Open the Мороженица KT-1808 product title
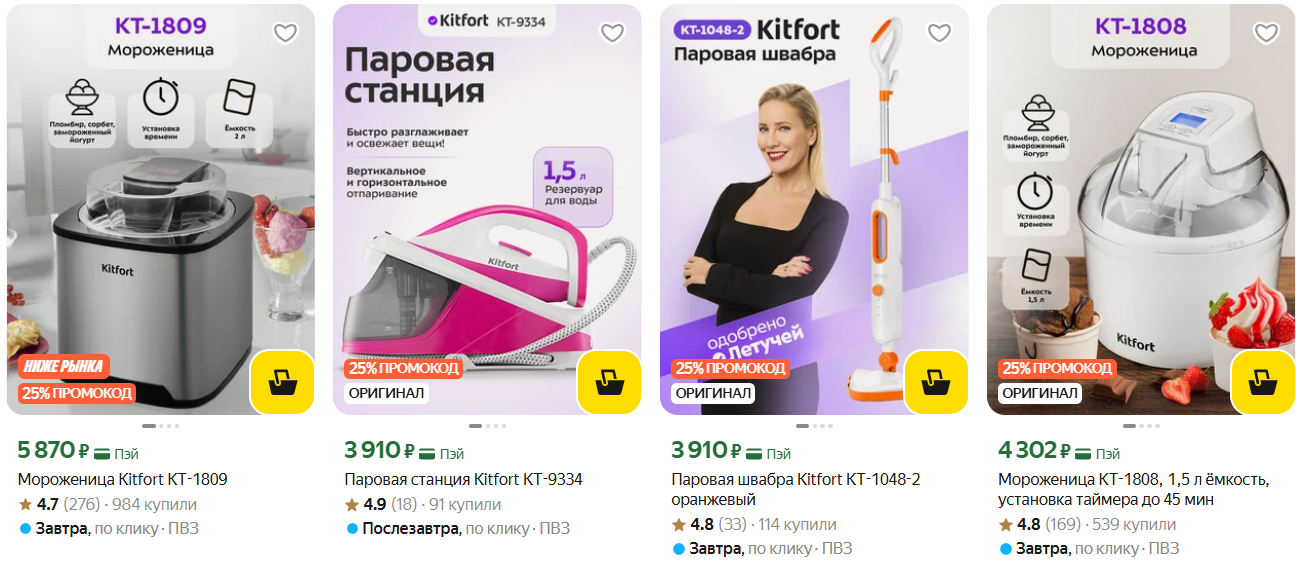 [x=1134, y=489]
